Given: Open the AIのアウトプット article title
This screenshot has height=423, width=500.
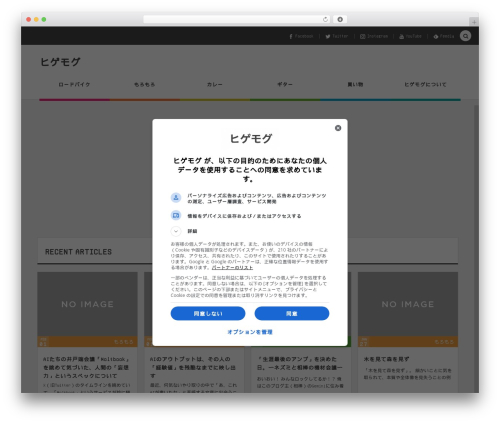Looking at the screenshot, I should pos(193,367).
